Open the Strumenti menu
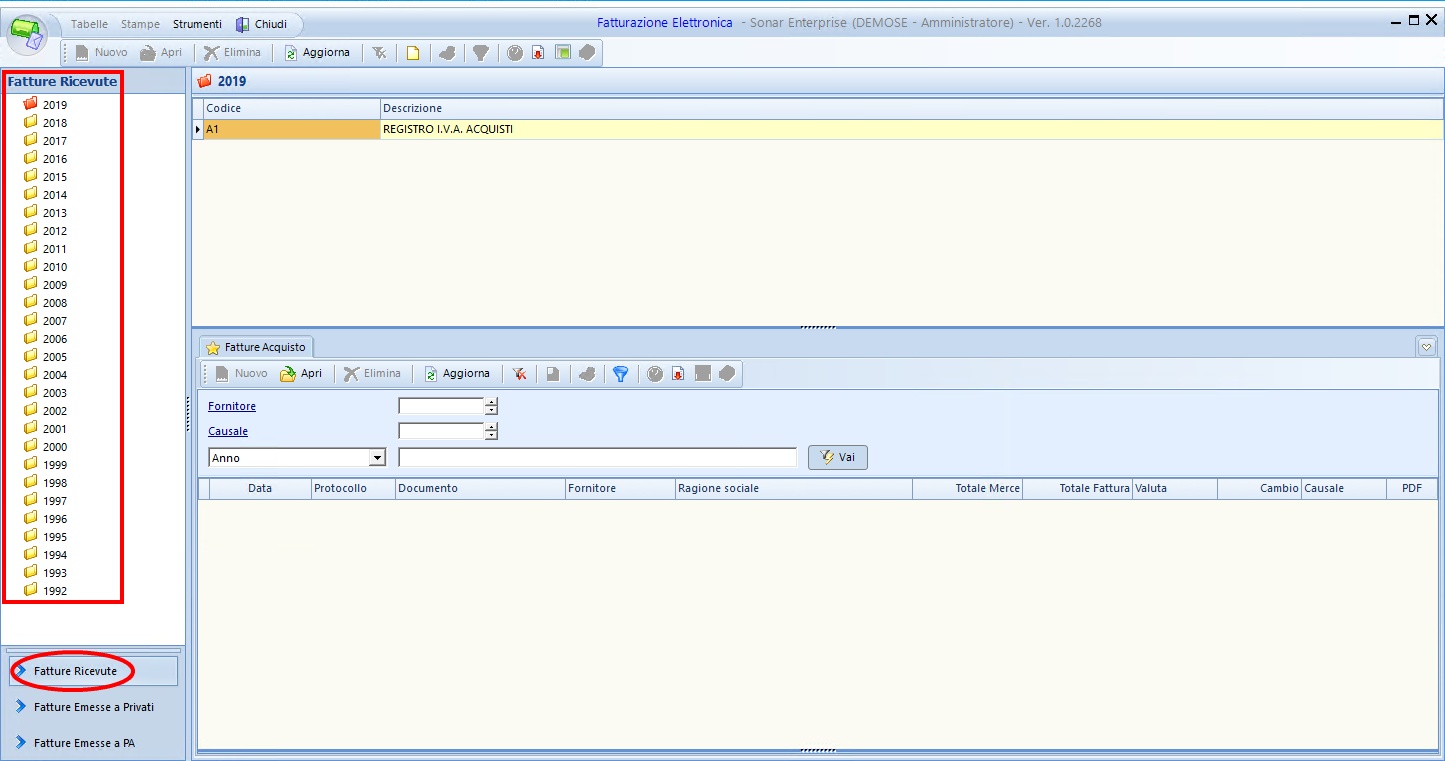 197,24
